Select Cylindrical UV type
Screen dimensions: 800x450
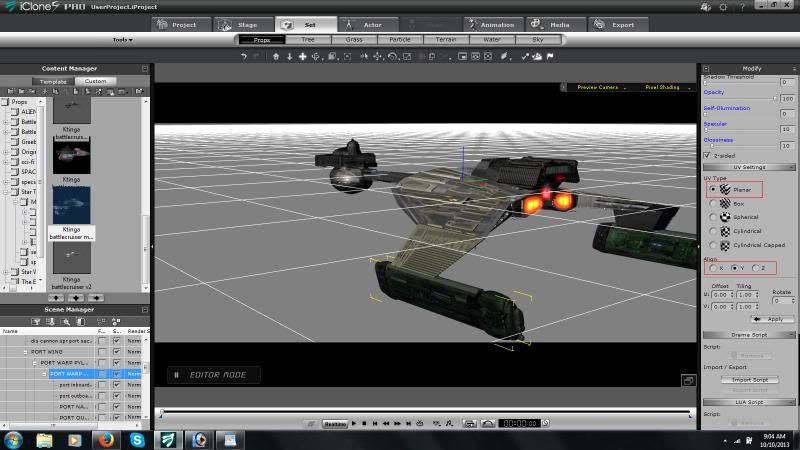(713, 231)
